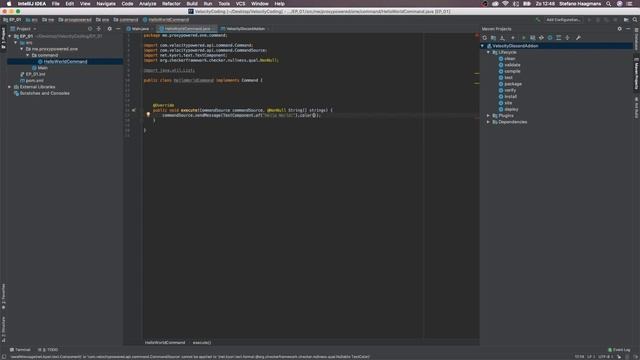
Task: Open Project view dropdown selector
Action: [23, 29]
